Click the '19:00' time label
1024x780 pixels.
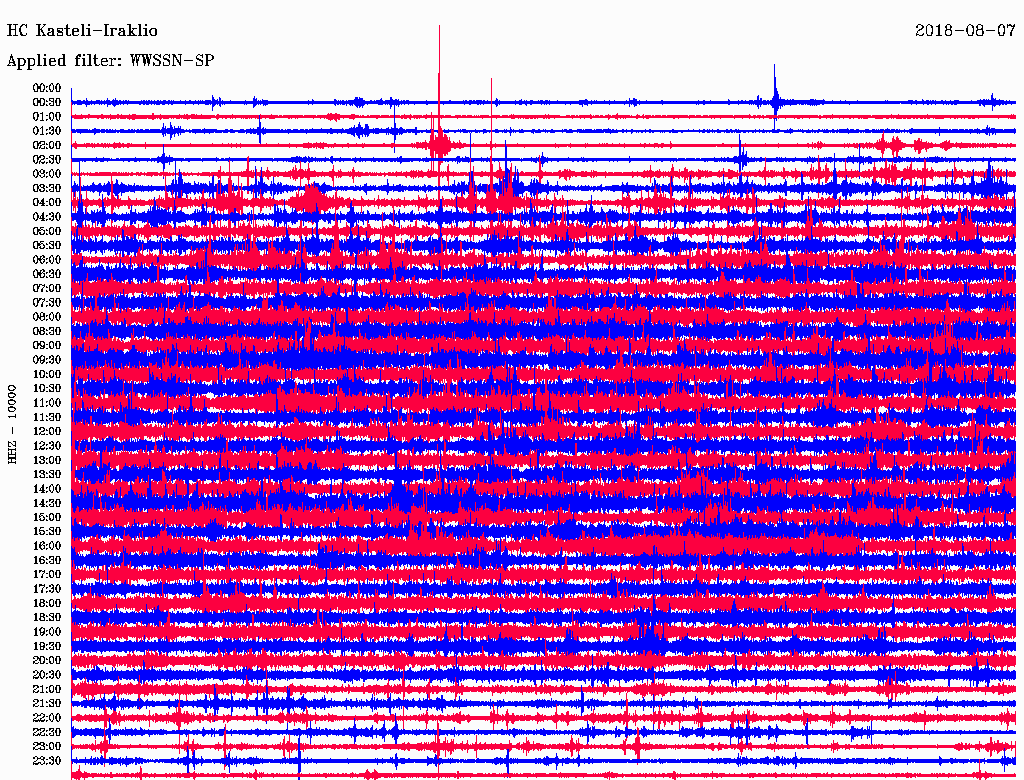[47, 632]
